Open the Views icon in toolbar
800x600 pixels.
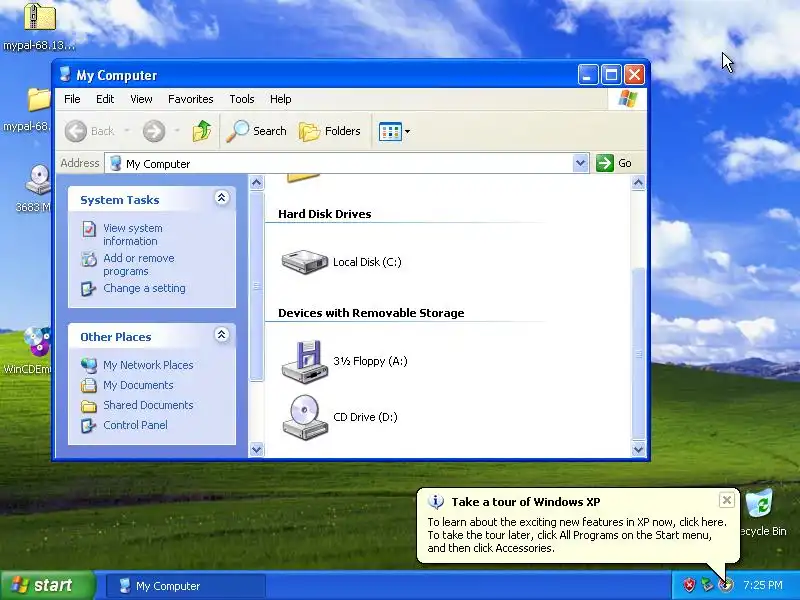(390, 132)
